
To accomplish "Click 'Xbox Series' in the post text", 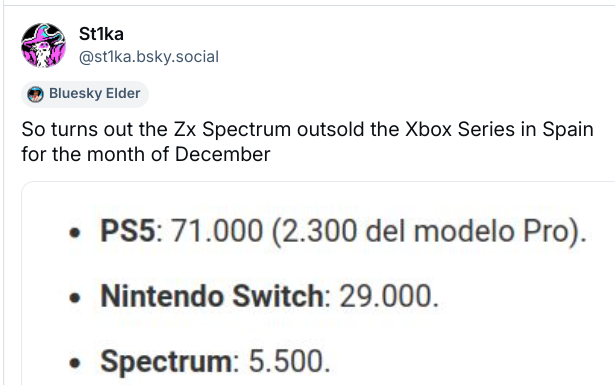I will [x=460, y=129].
